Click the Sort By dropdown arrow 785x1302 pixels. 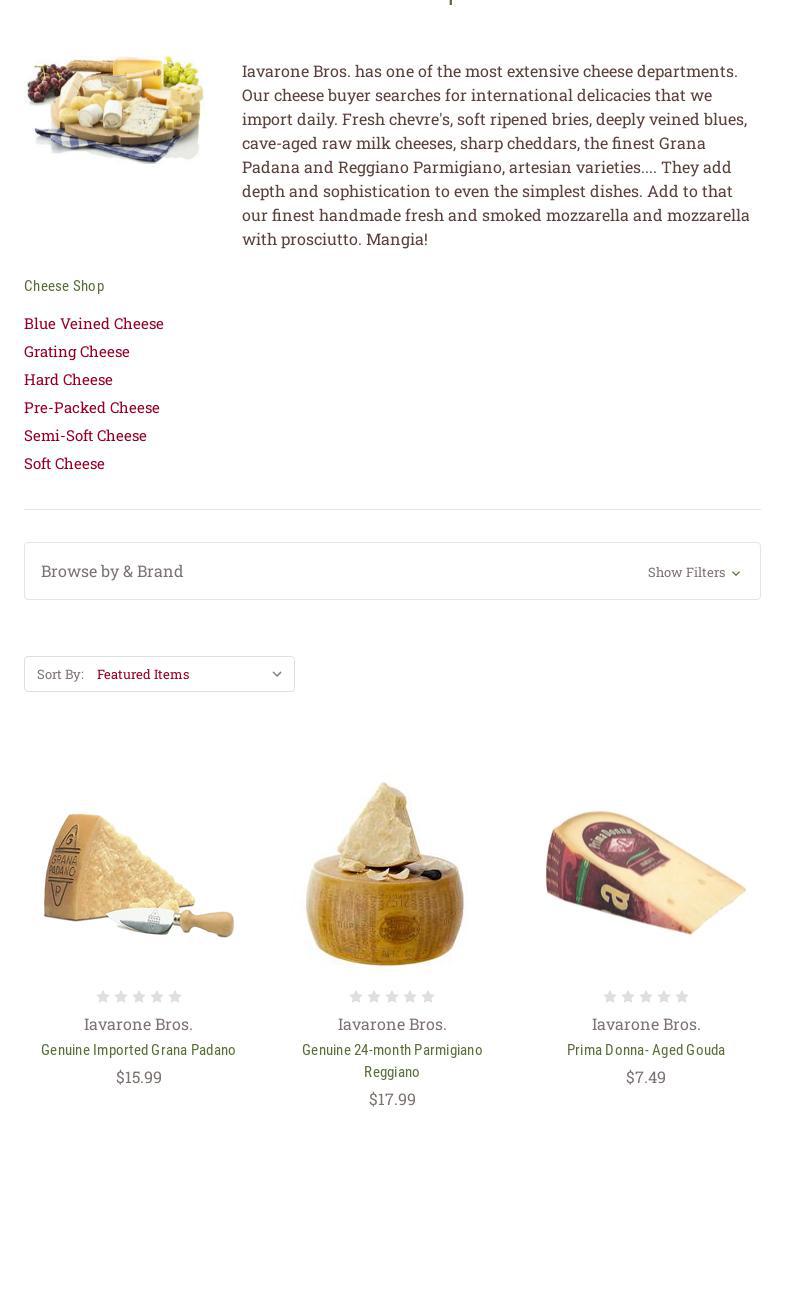pyautogui.click(x=277, y=674)
